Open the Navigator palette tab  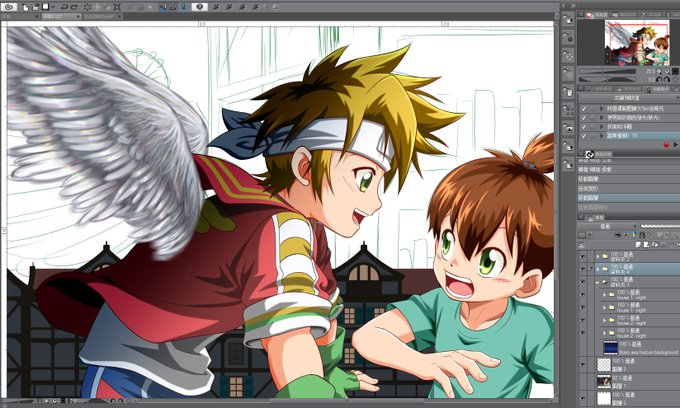tap(598, 15)
